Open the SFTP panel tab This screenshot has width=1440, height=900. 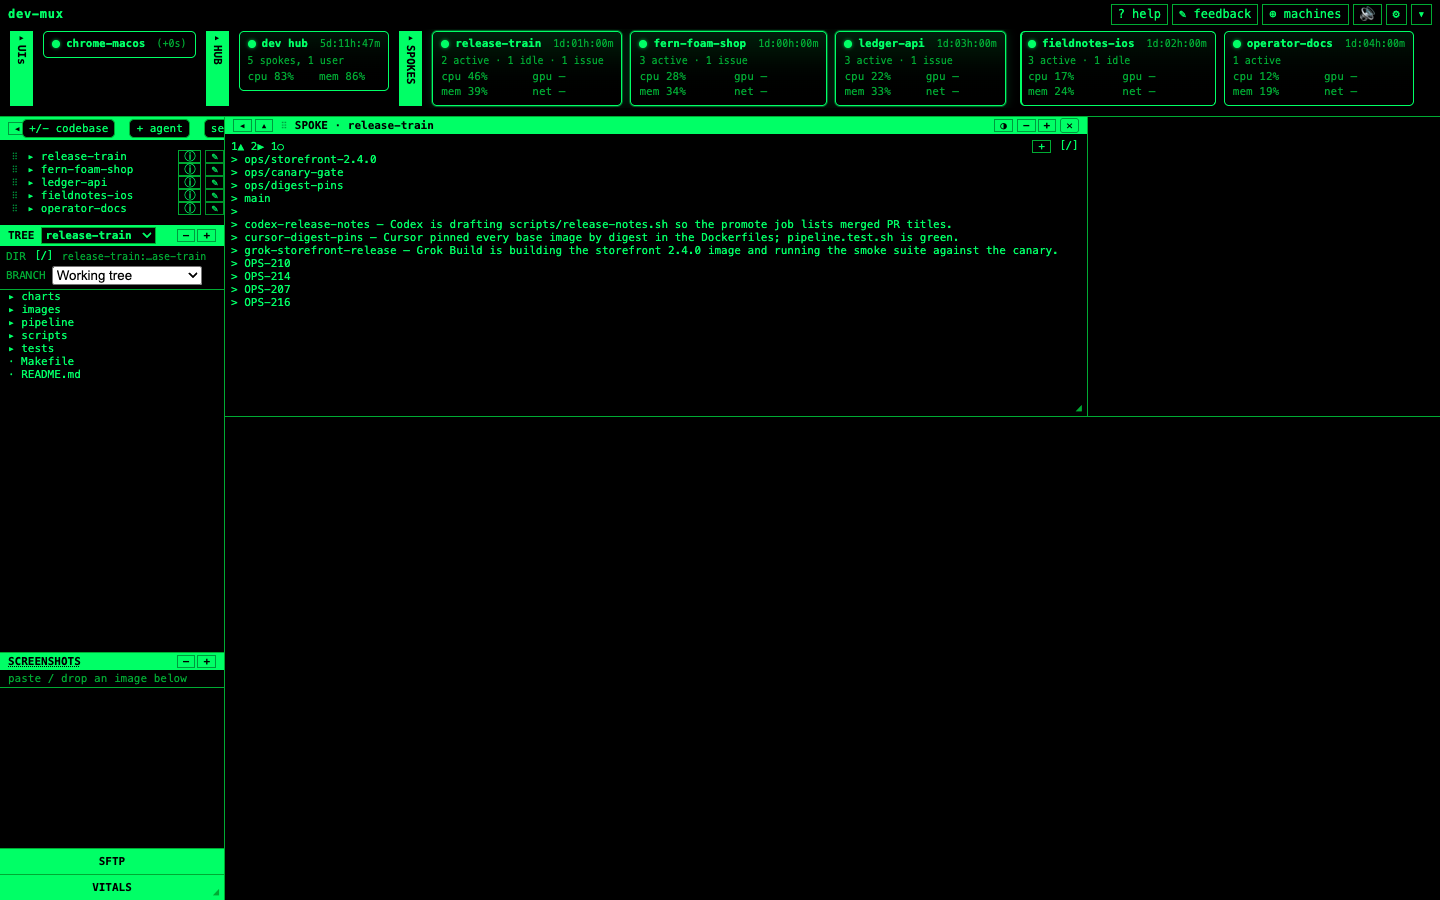[112, 861]
